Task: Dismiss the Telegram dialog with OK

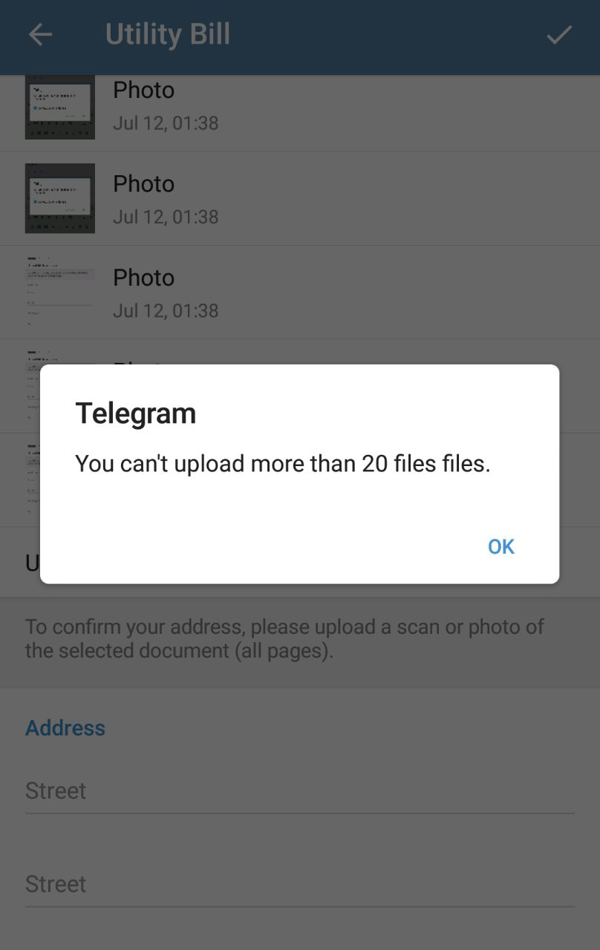Action: pos(501,546)
